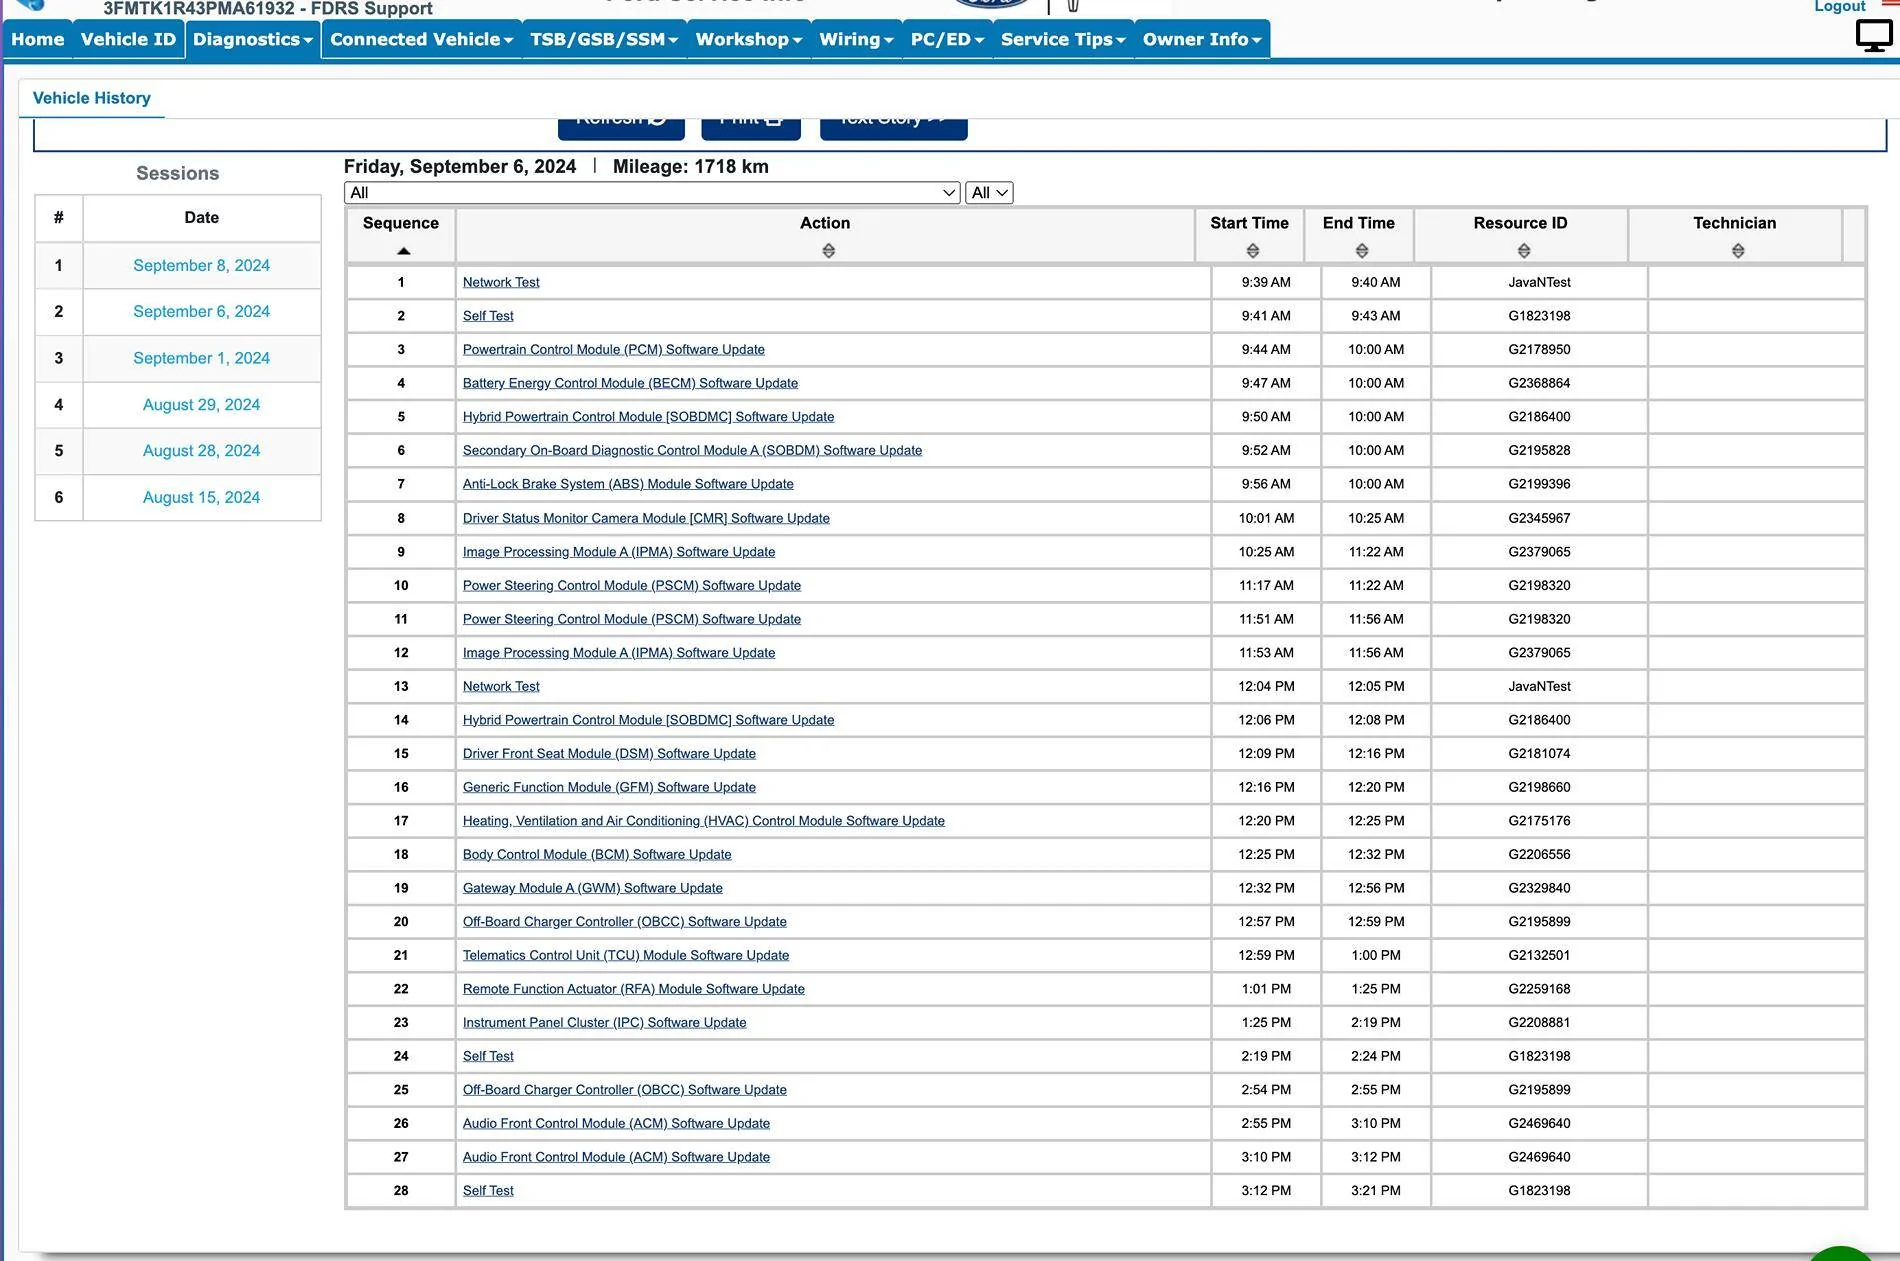
Task: Open Battery Energy Control Module (BECM) update
Action: click(x=630, y=383)
